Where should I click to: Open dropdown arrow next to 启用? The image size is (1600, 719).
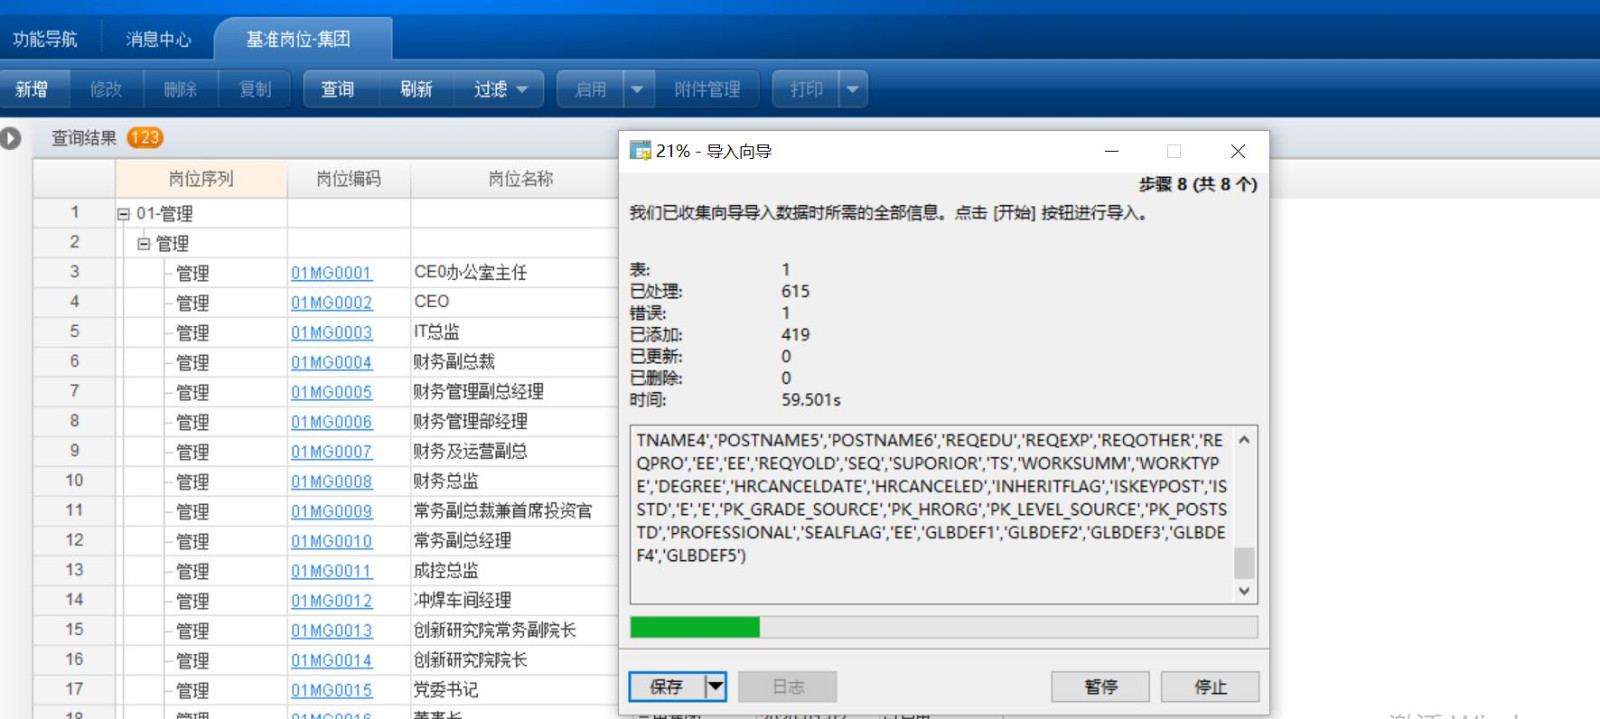(637, 89)
